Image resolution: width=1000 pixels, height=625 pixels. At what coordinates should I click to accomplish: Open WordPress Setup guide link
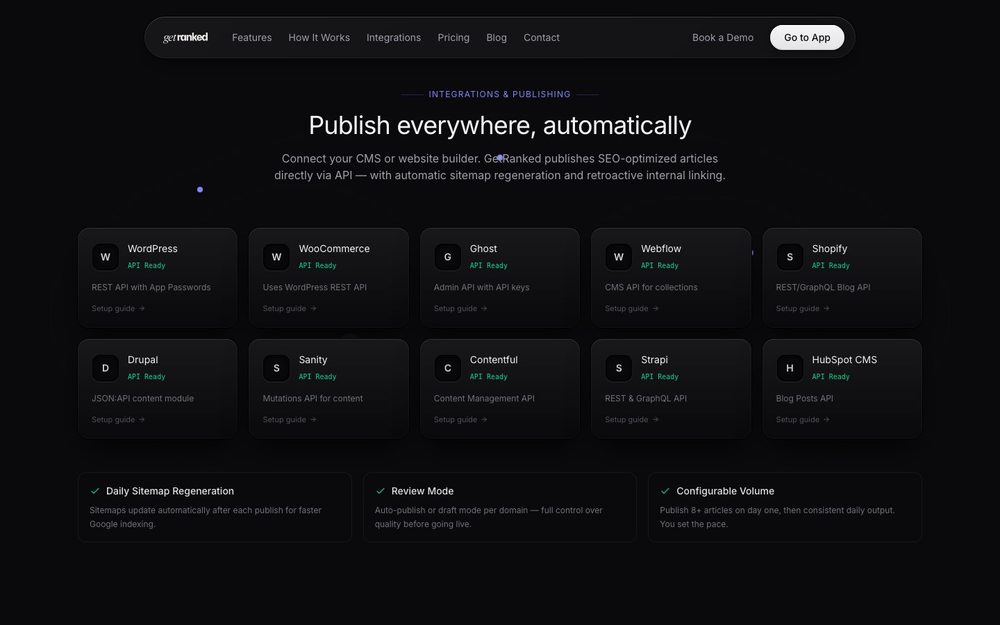coord(118,309)
